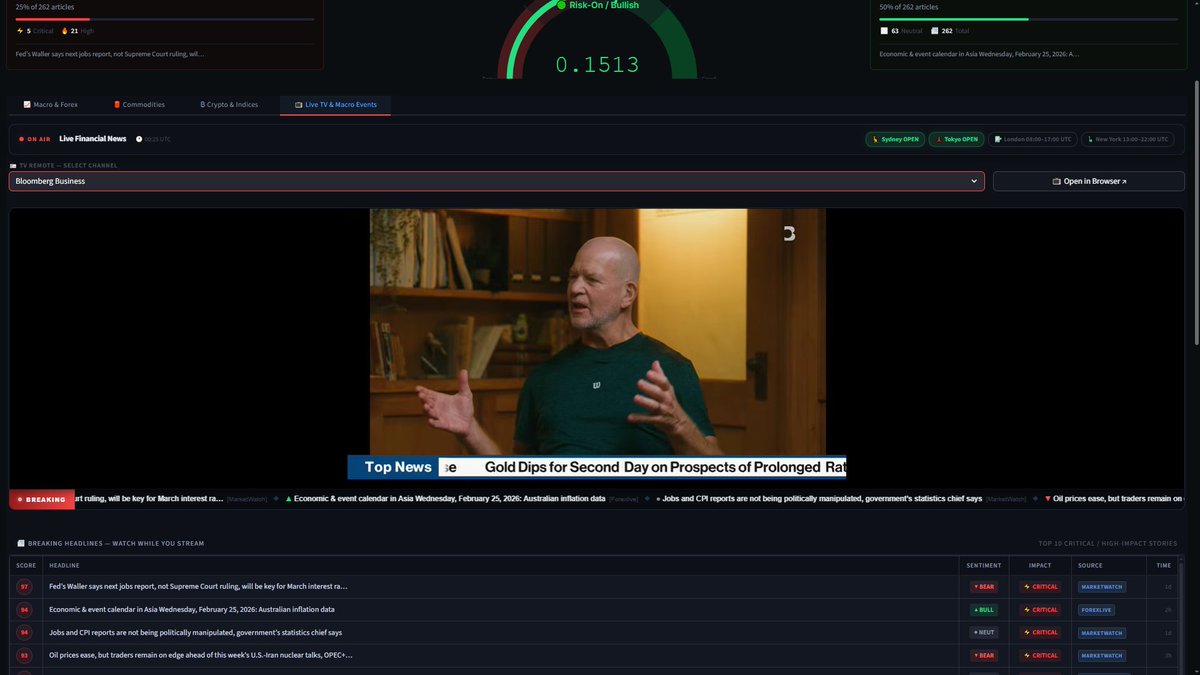The height and width of the screenshot is (675, 1200).
Task: Click MARKETWATCH source on Fed's Waller row
Action: (x=1102, y=586)
